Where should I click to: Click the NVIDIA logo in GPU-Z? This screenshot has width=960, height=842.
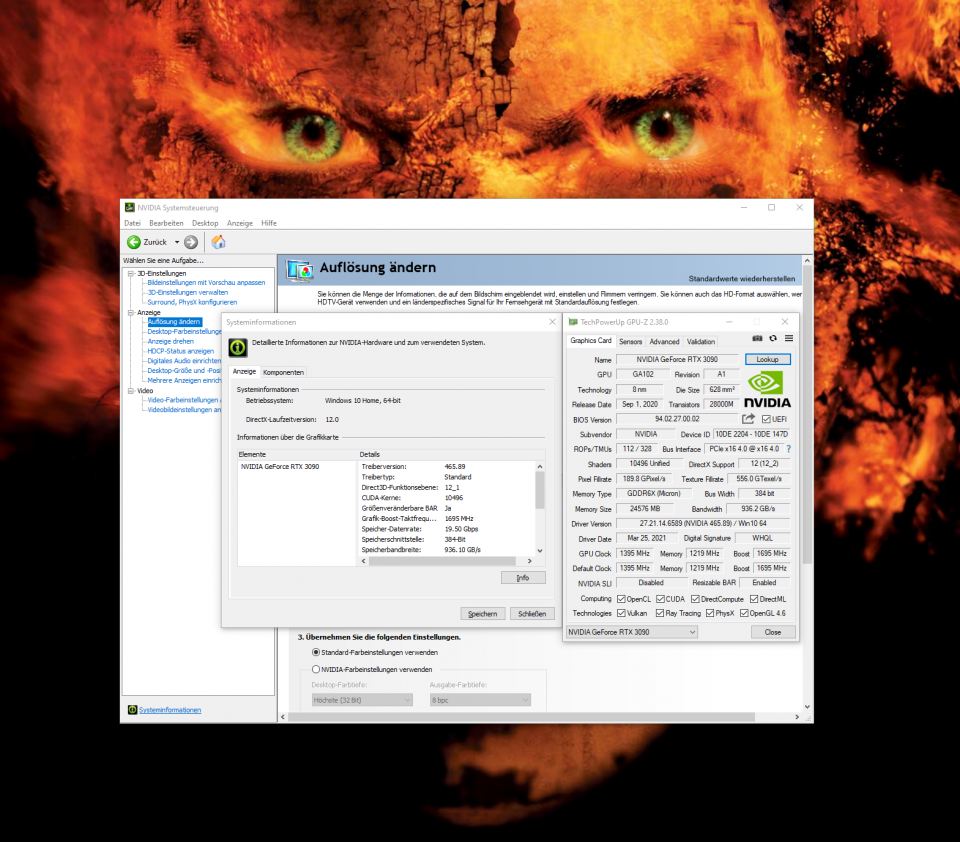(x=767, y=391)
